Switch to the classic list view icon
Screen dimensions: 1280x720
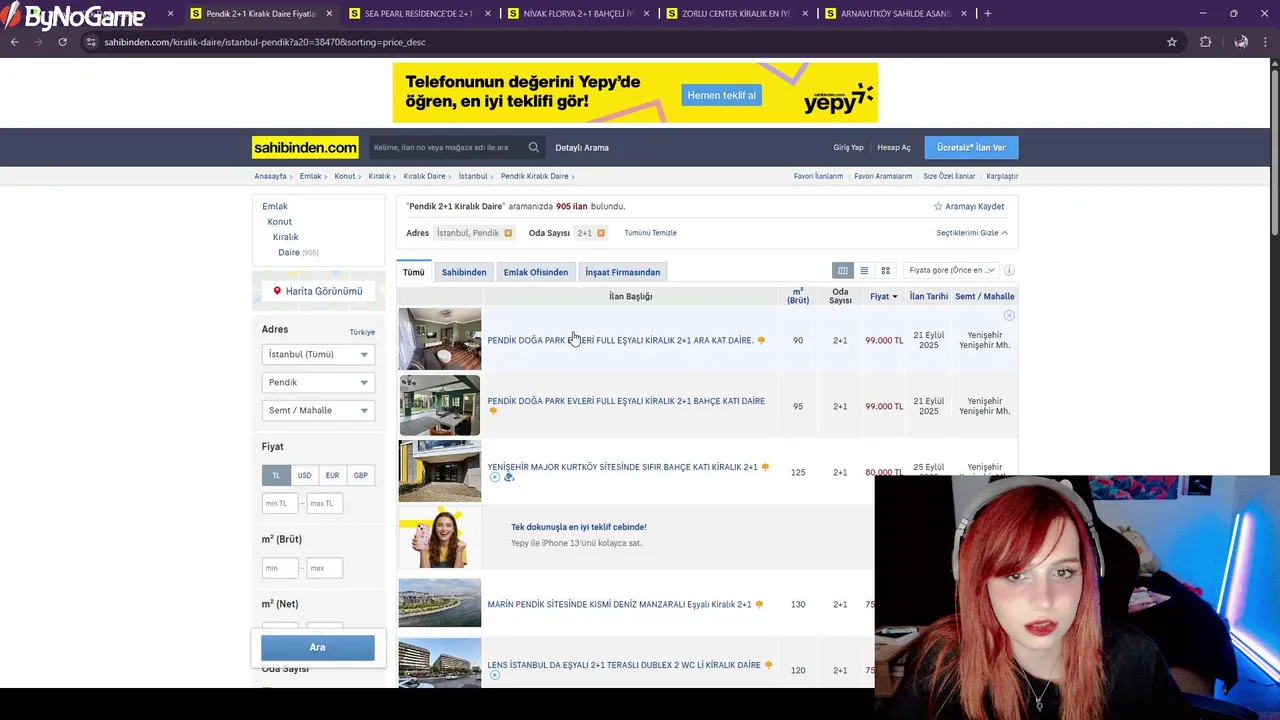tap(864, 270)
